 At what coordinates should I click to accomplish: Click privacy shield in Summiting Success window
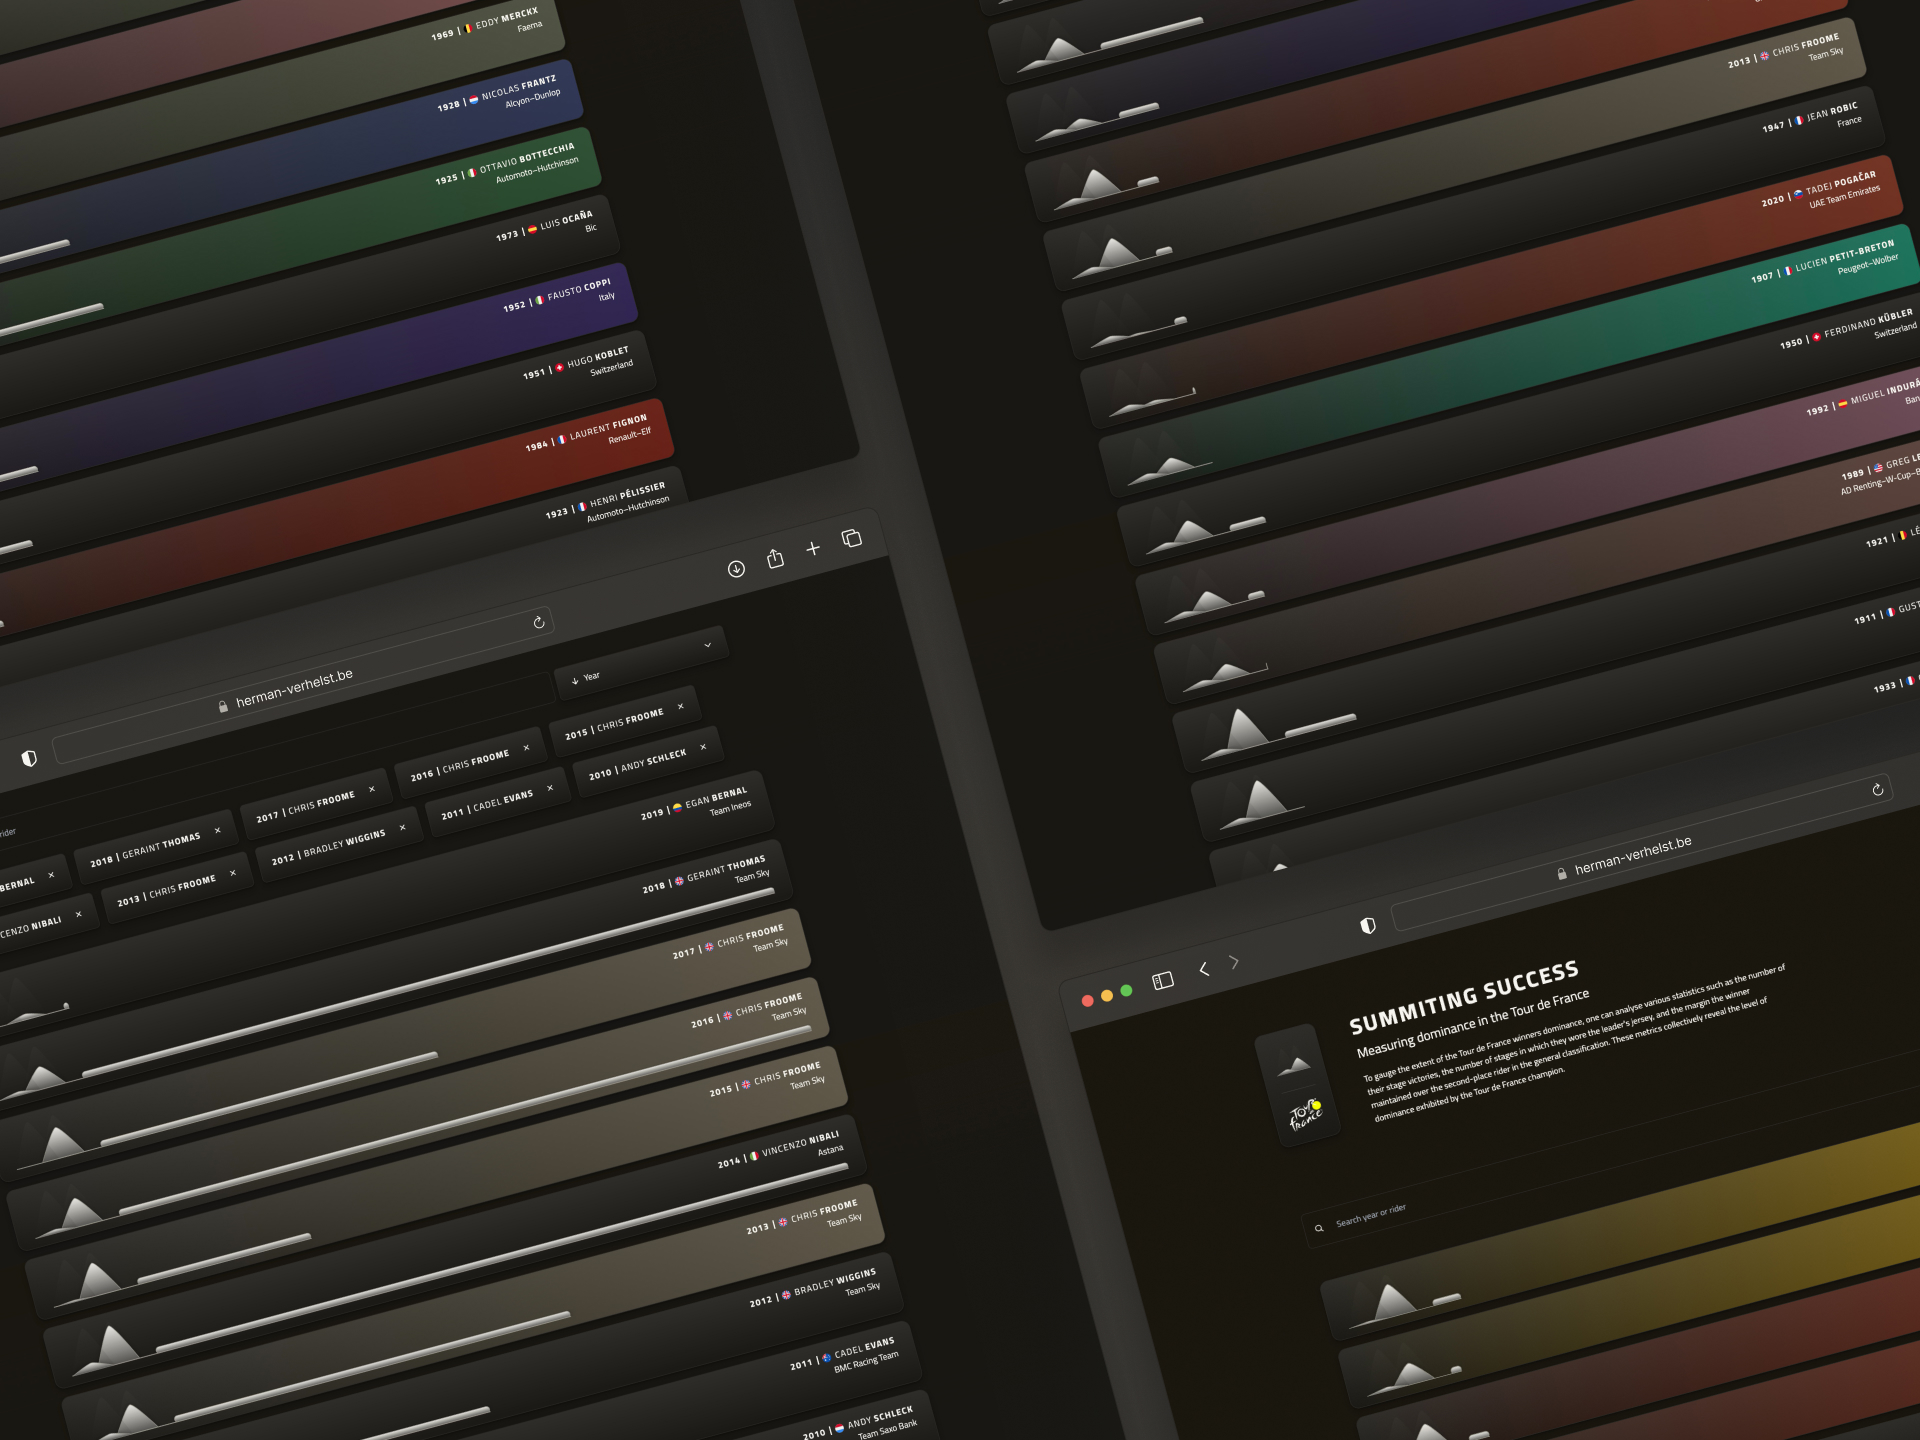pos(1368,925)
